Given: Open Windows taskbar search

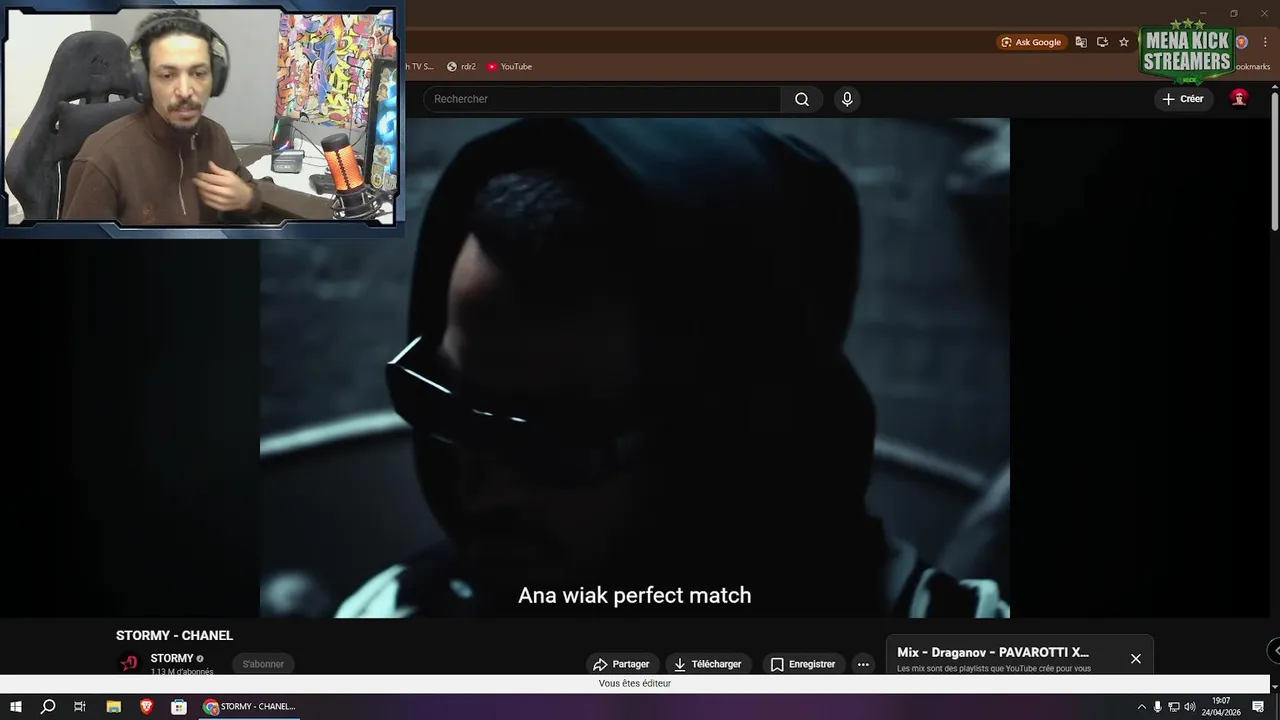Looking at the screenshot, I should 48,706.
